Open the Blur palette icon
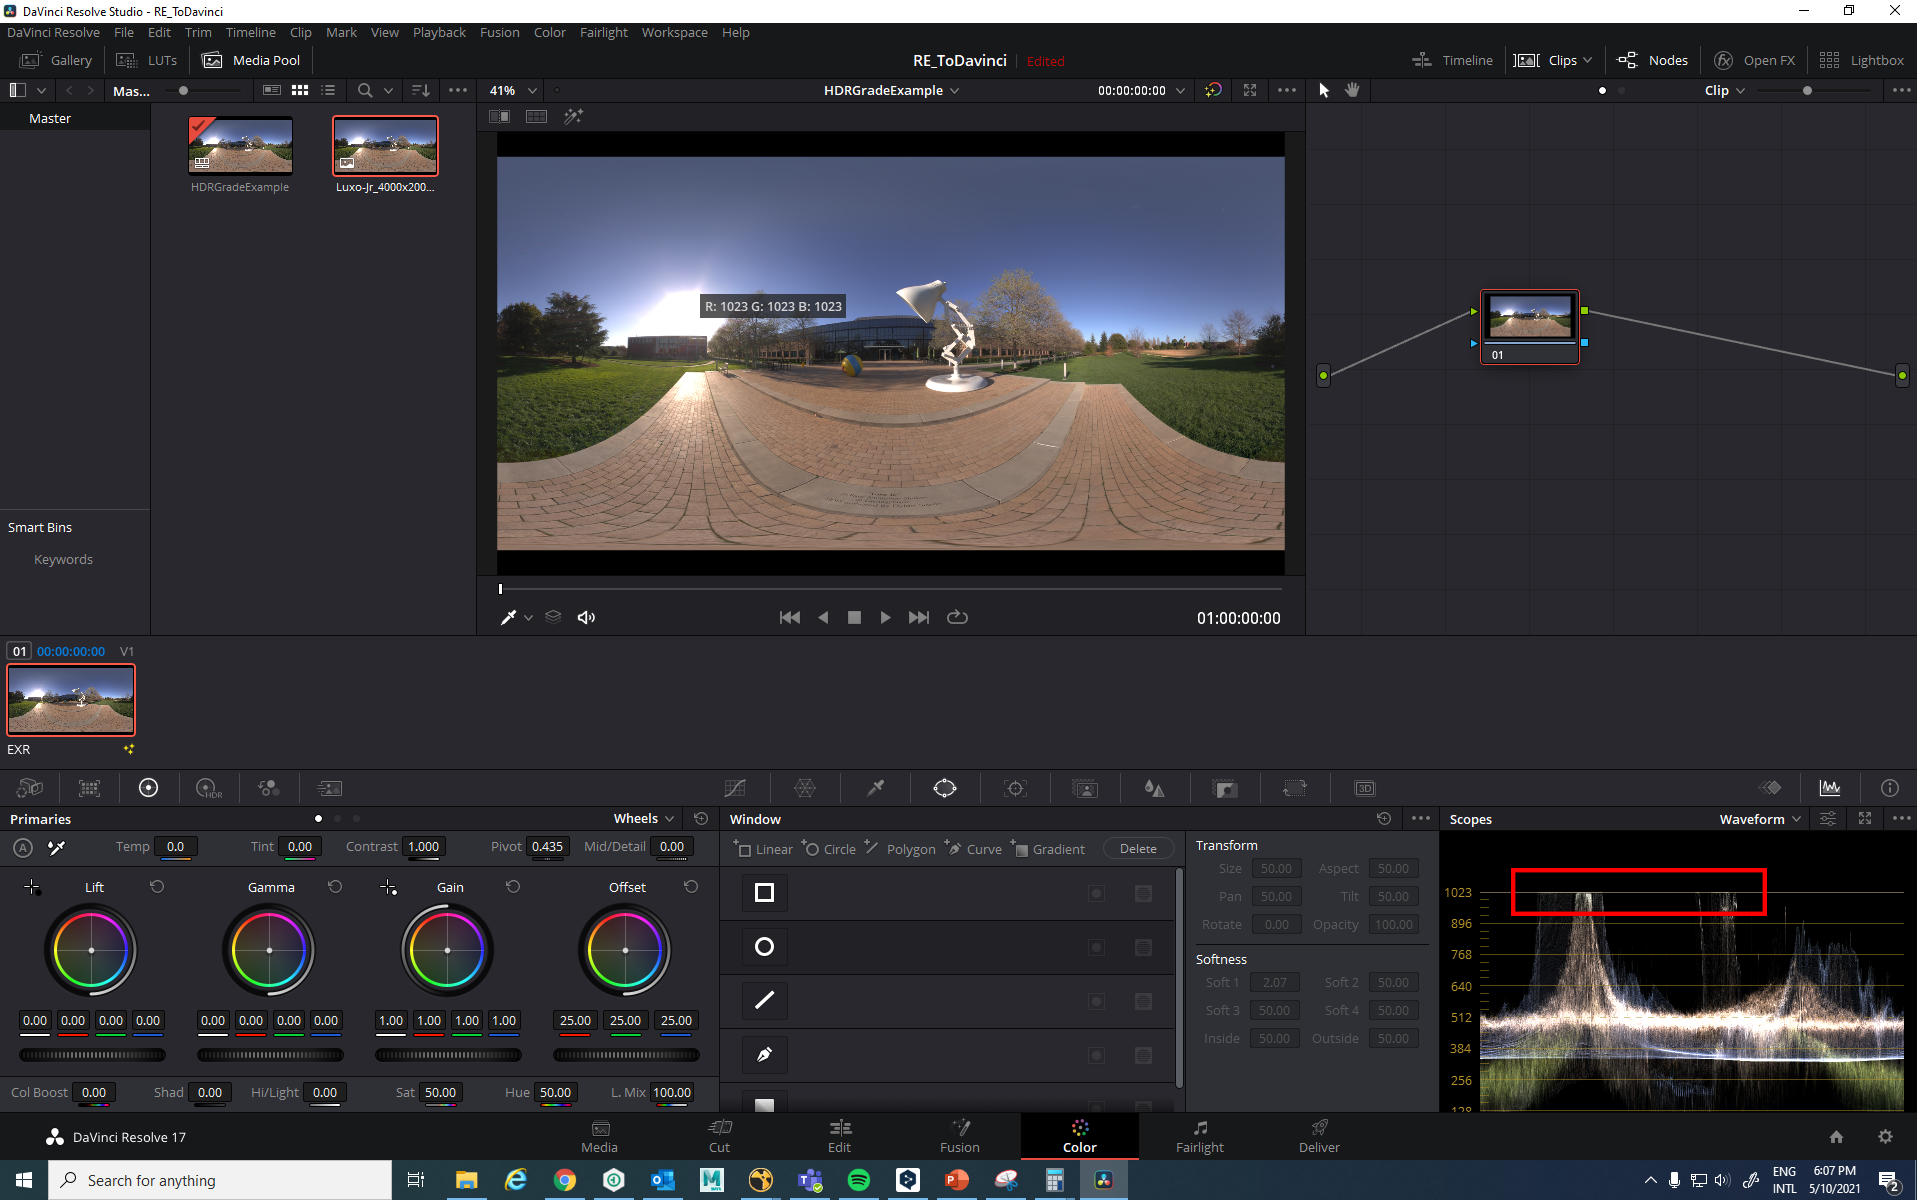Image resolution: width=1917 pixels, height=1200 pixels. click(1155, 788)
